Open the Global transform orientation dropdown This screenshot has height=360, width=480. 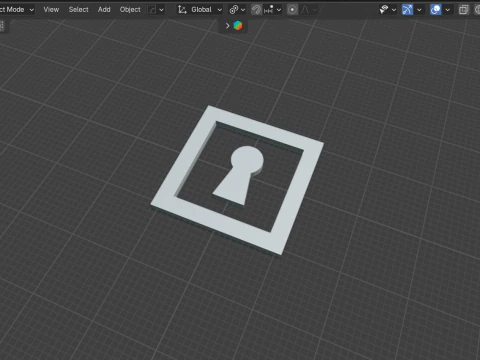click(200, 10)
